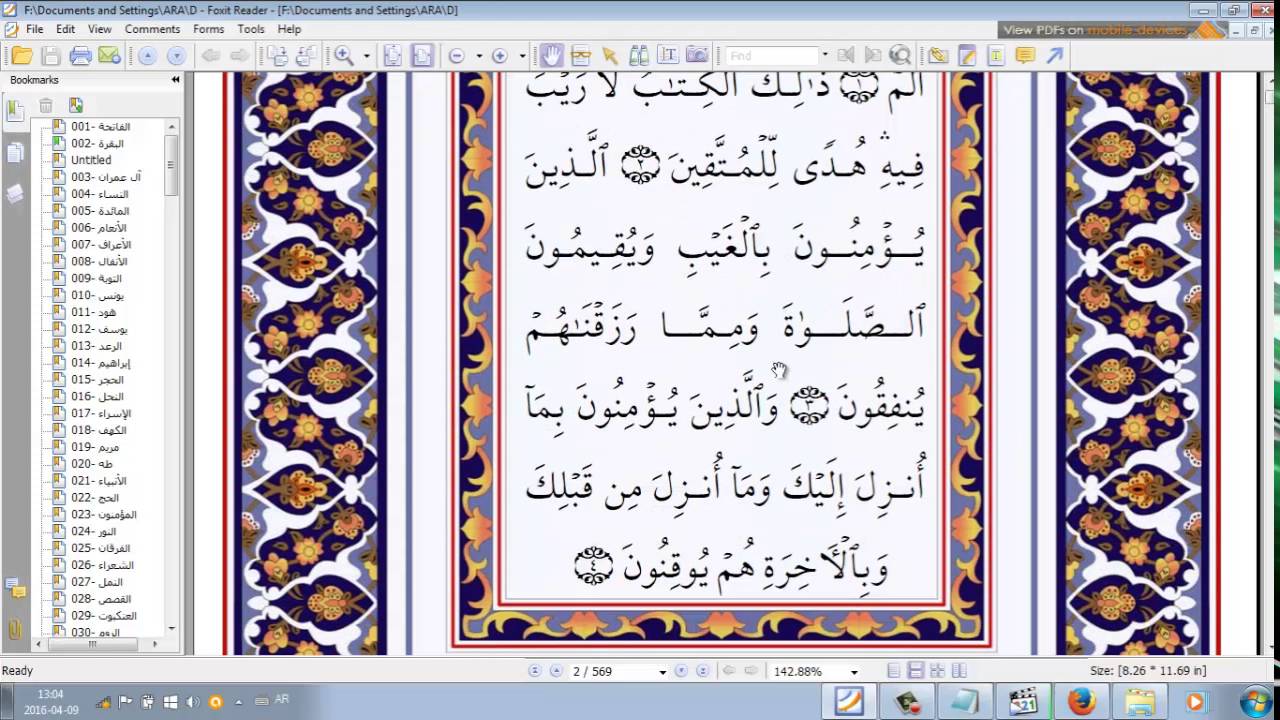1280x720 pixels.
Task: Select the Zoom magnifier tool
Action: point(345,56)
